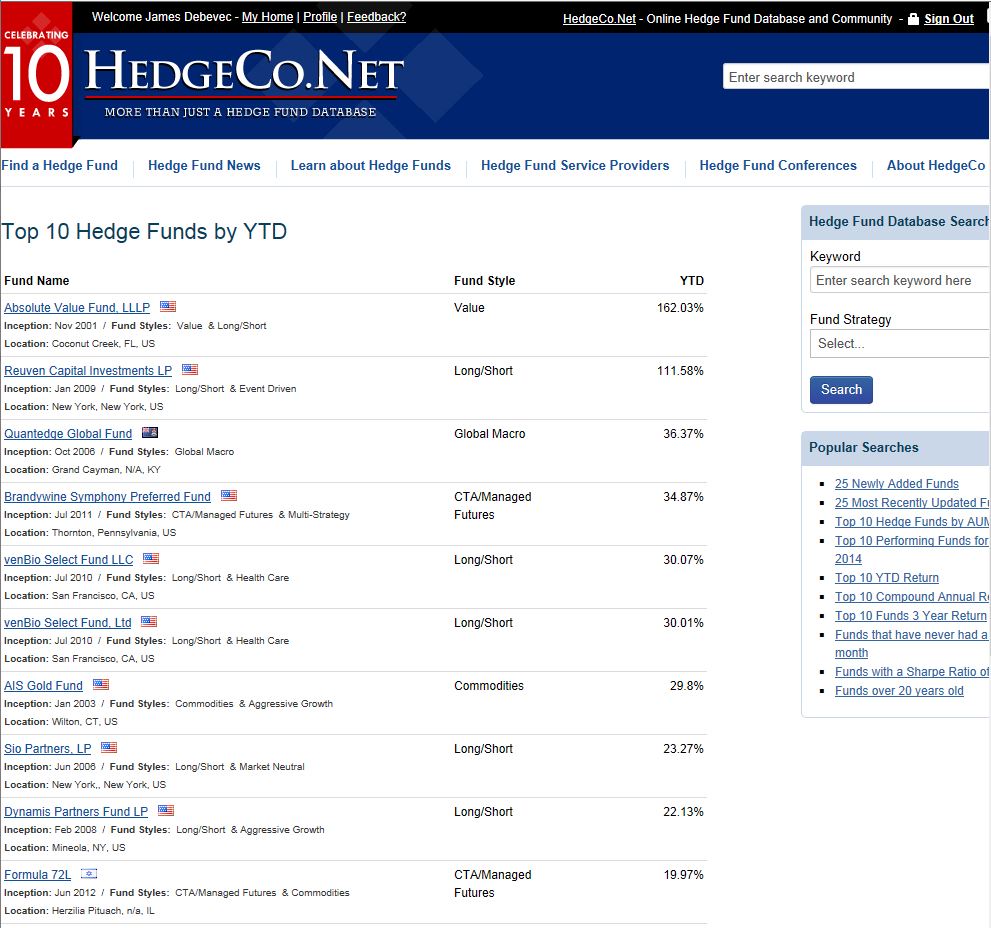The height and width of the screenshot is (928, 991).
Task: Click the 162.03% YTD value
Action: (x=680, y=308)
